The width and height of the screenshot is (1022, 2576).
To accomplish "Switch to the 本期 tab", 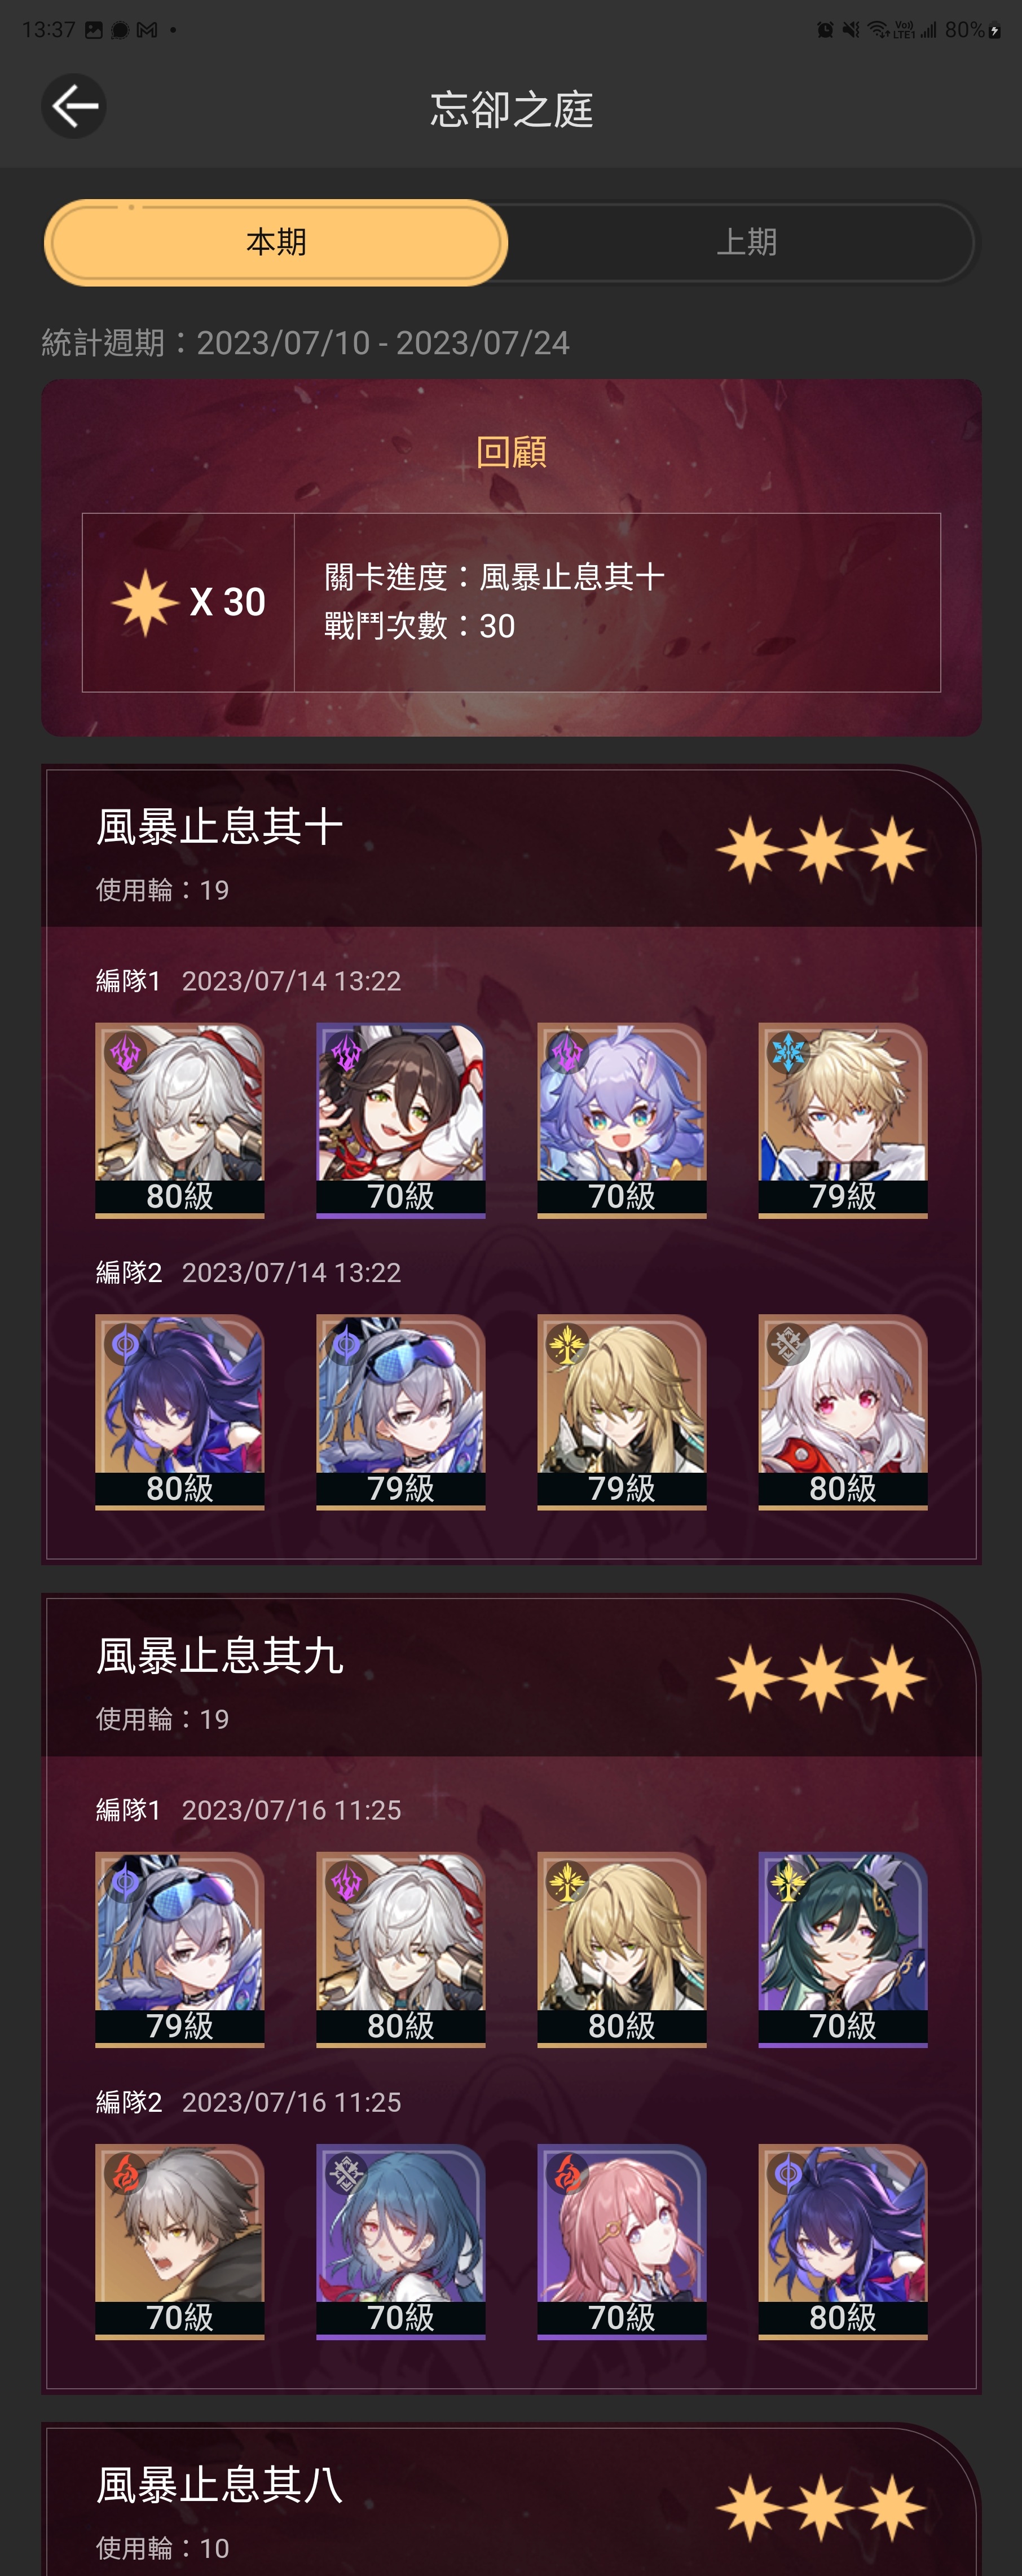I will (276, 242).
